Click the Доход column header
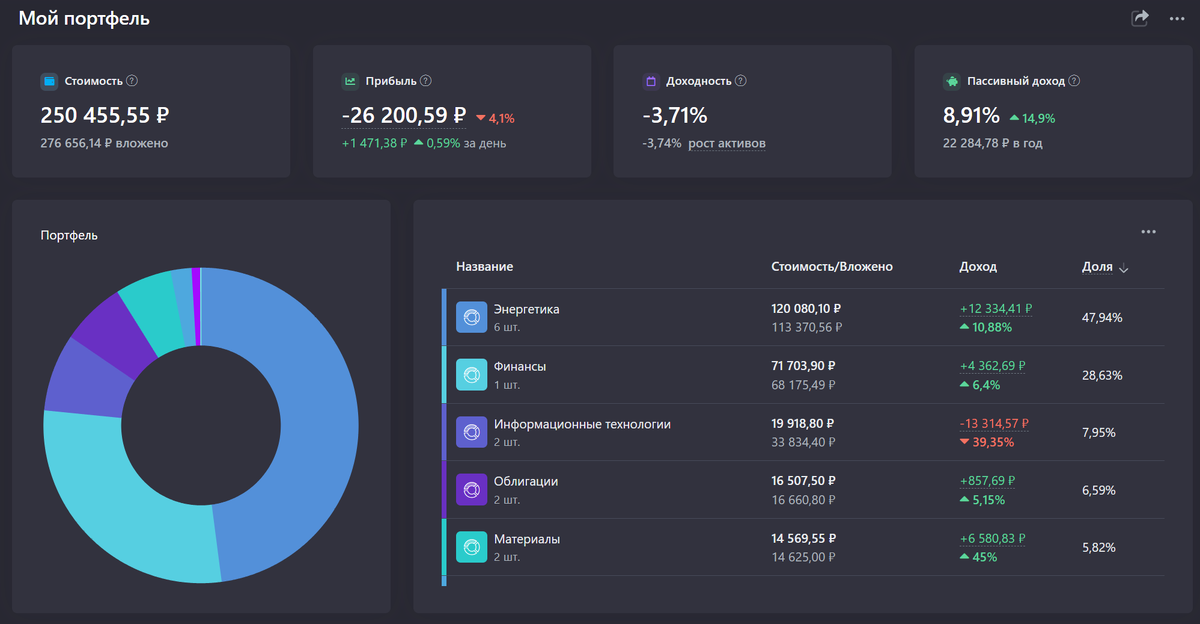The image size is (1200, 624). (x=978, y=267)
